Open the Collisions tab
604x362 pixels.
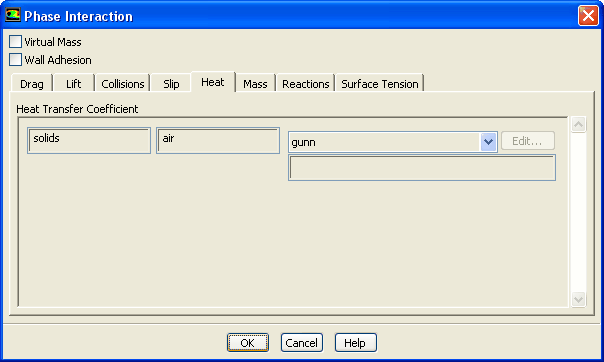122,84
